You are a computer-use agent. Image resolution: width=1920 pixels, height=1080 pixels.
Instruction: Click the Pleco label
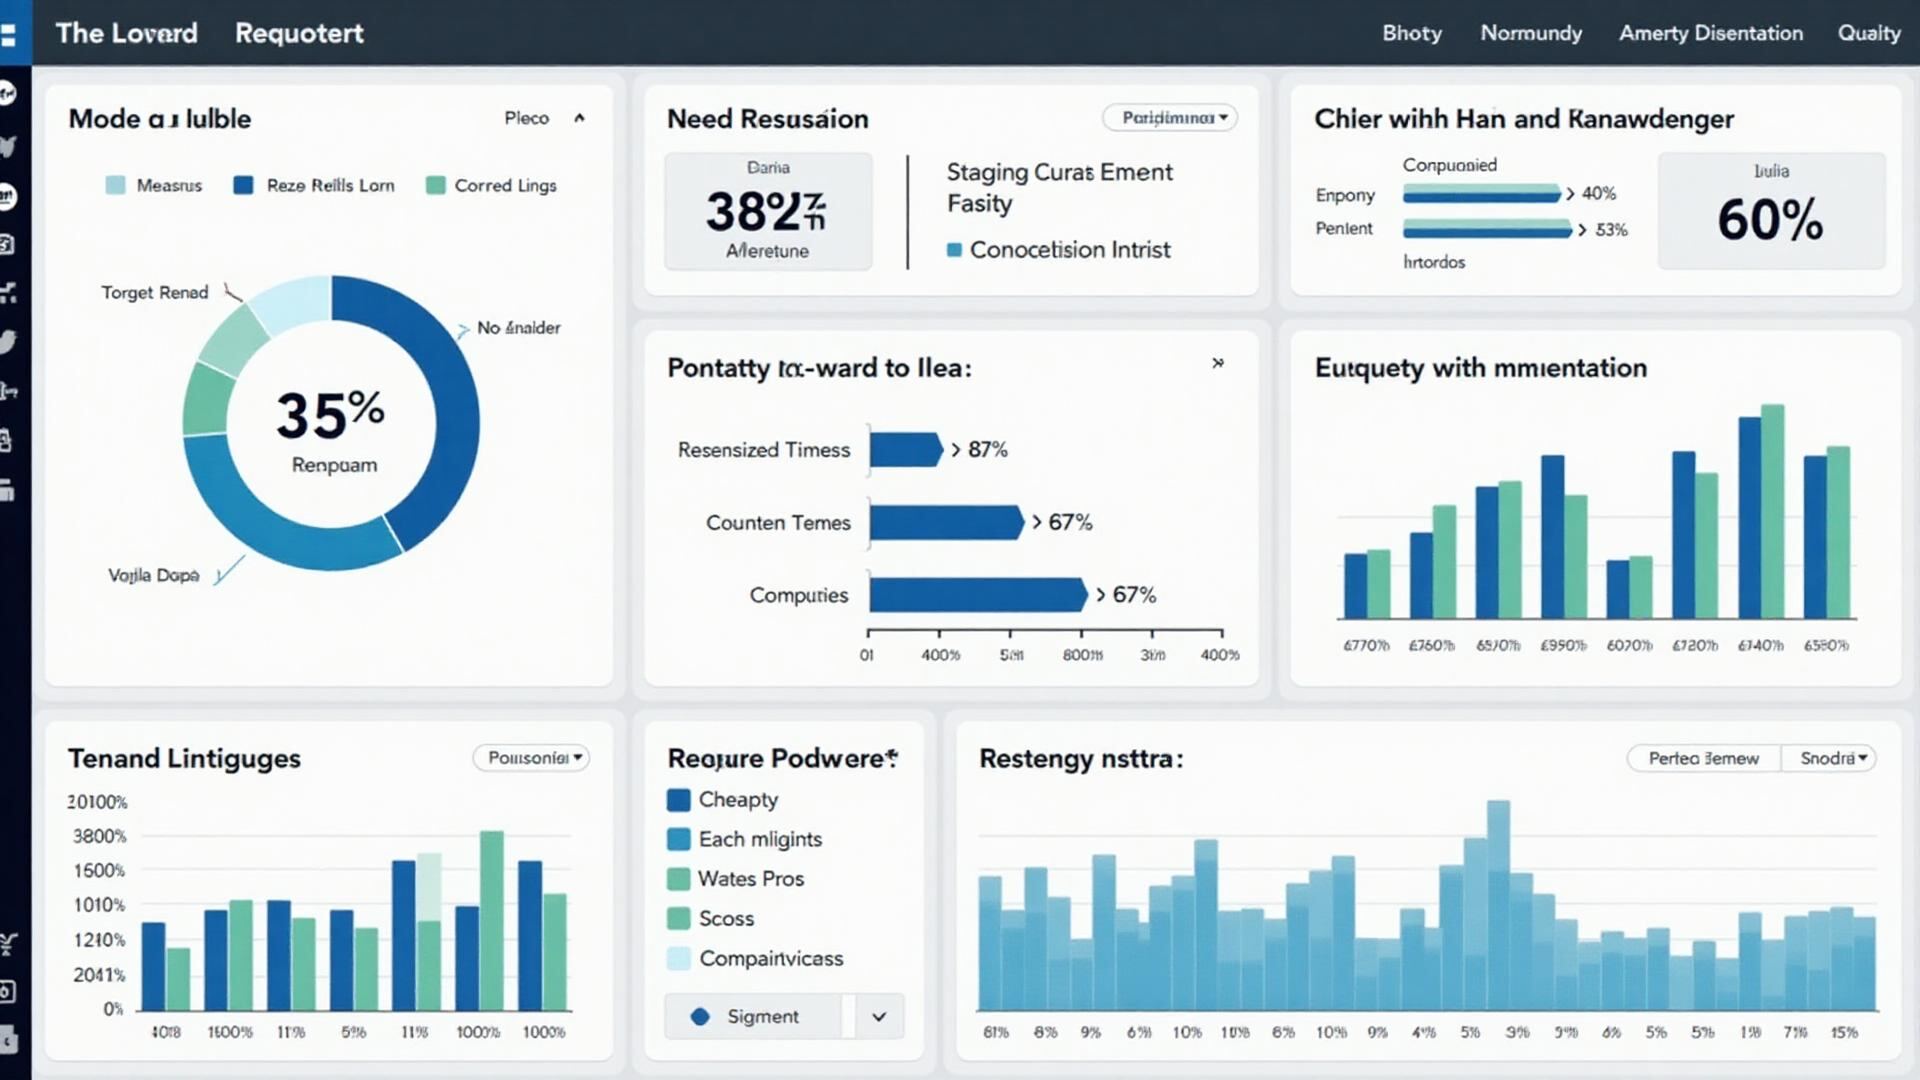click(x=527, y=118)
